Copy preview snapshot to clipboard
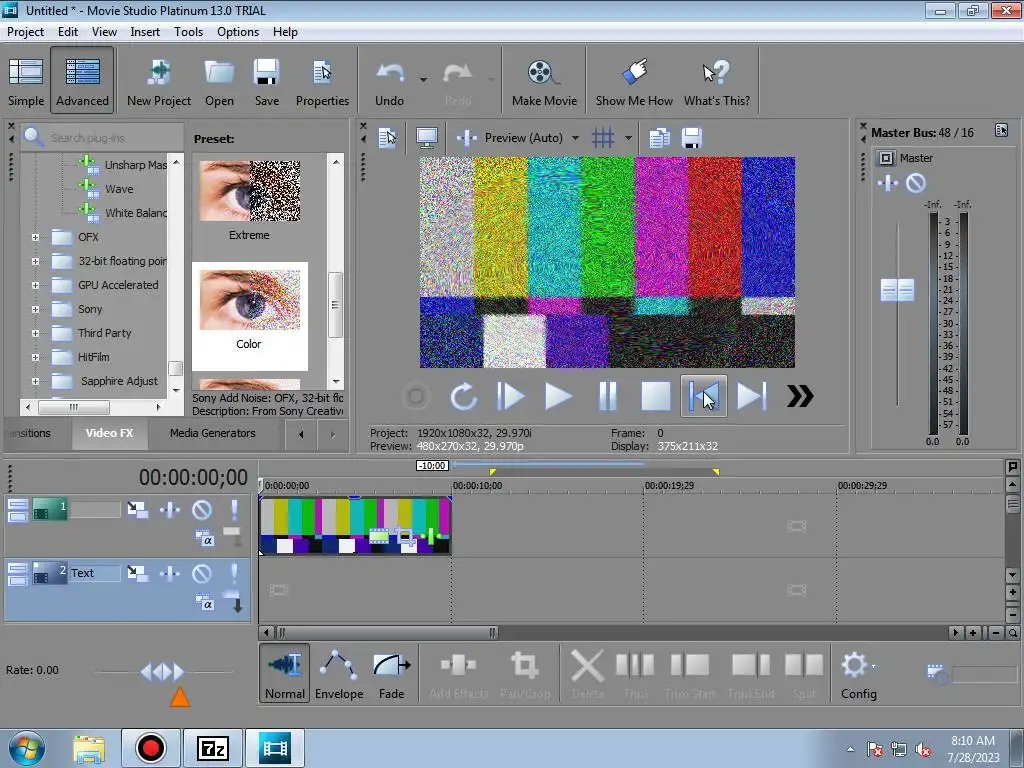The width and height of the screenshot is (1024, 768). [x=659, y=138]
